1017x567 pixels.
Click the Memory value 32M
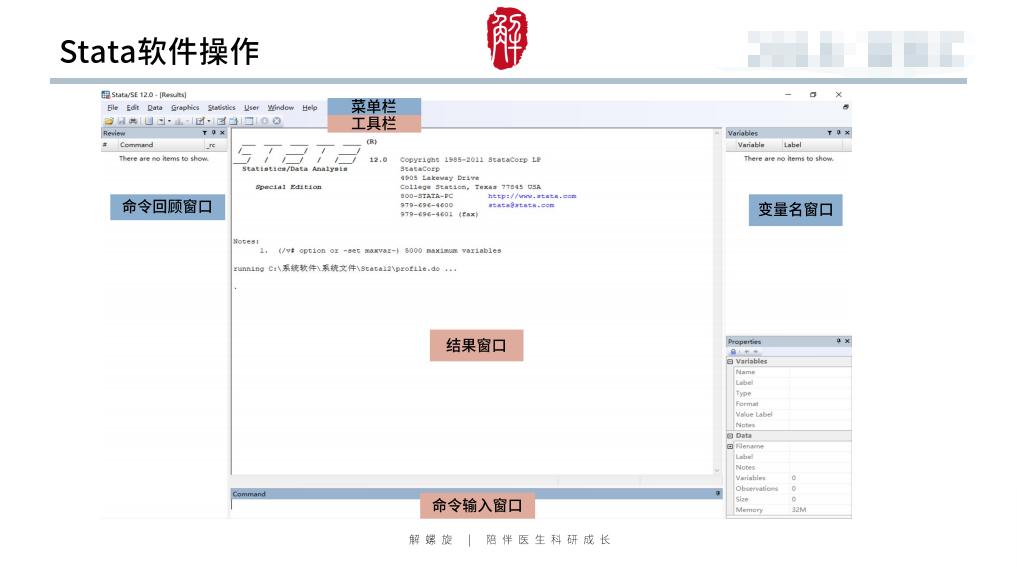[799, 510]
